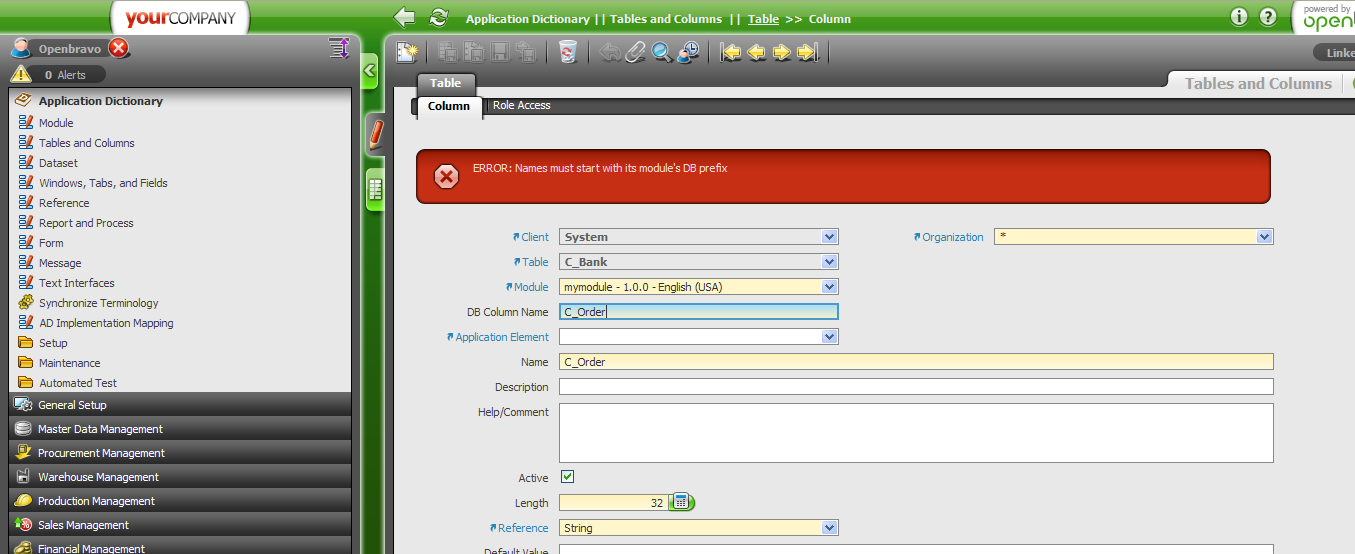Open Tables and Columns in menu
This screenshot has width=1355, height=554.
point(86,143)
